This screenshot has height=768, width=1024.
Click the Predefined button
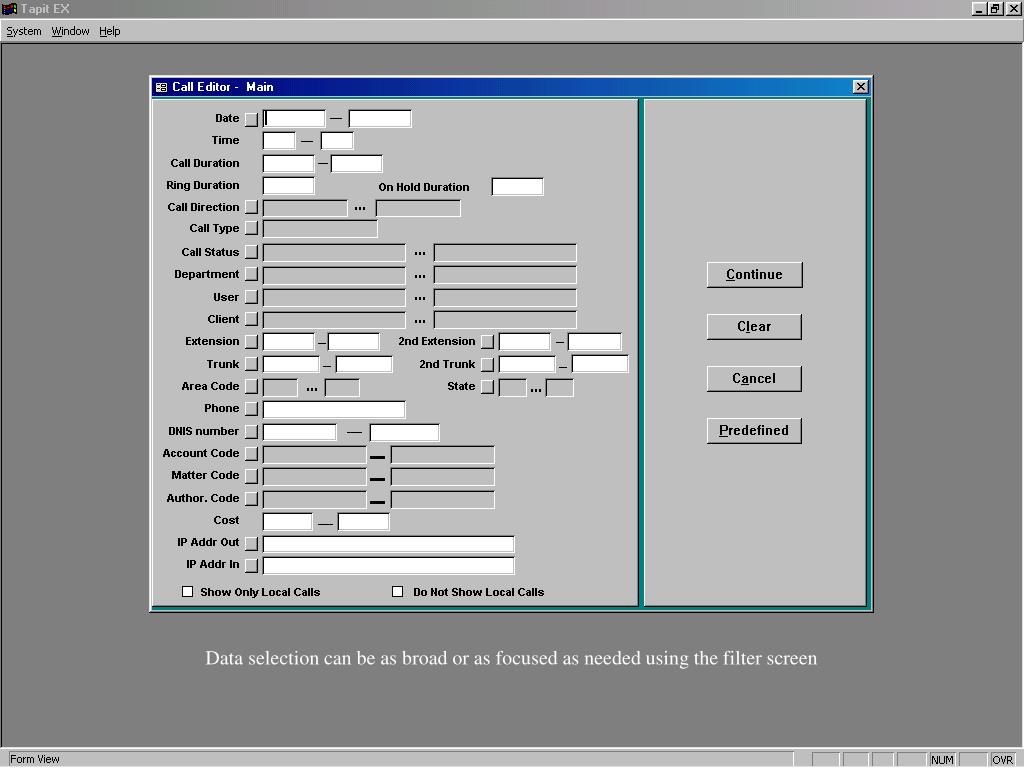coord(754,431)
